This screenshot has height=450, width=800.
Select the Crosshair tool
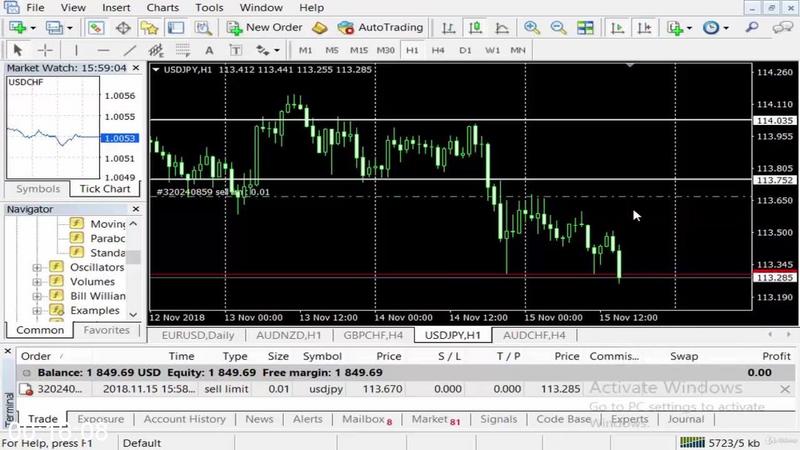click(45, 50)
